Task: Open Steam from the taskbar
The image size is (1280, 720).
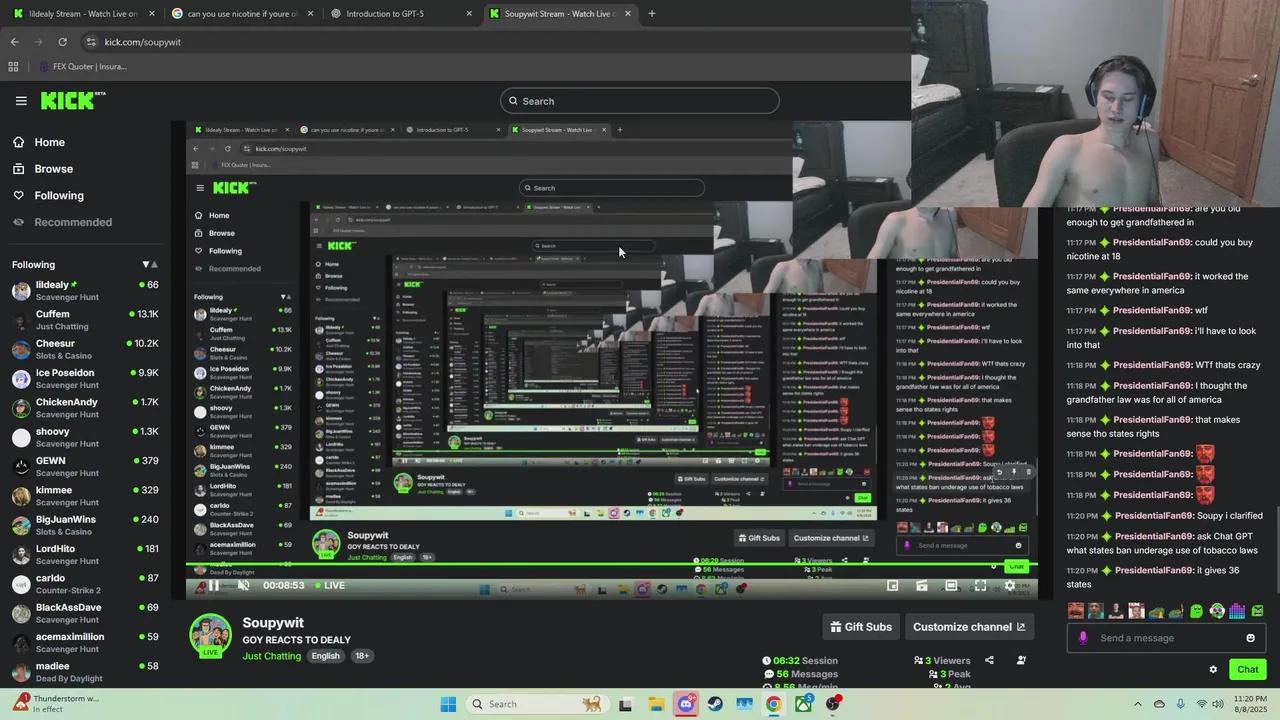Action: [715, 704]
